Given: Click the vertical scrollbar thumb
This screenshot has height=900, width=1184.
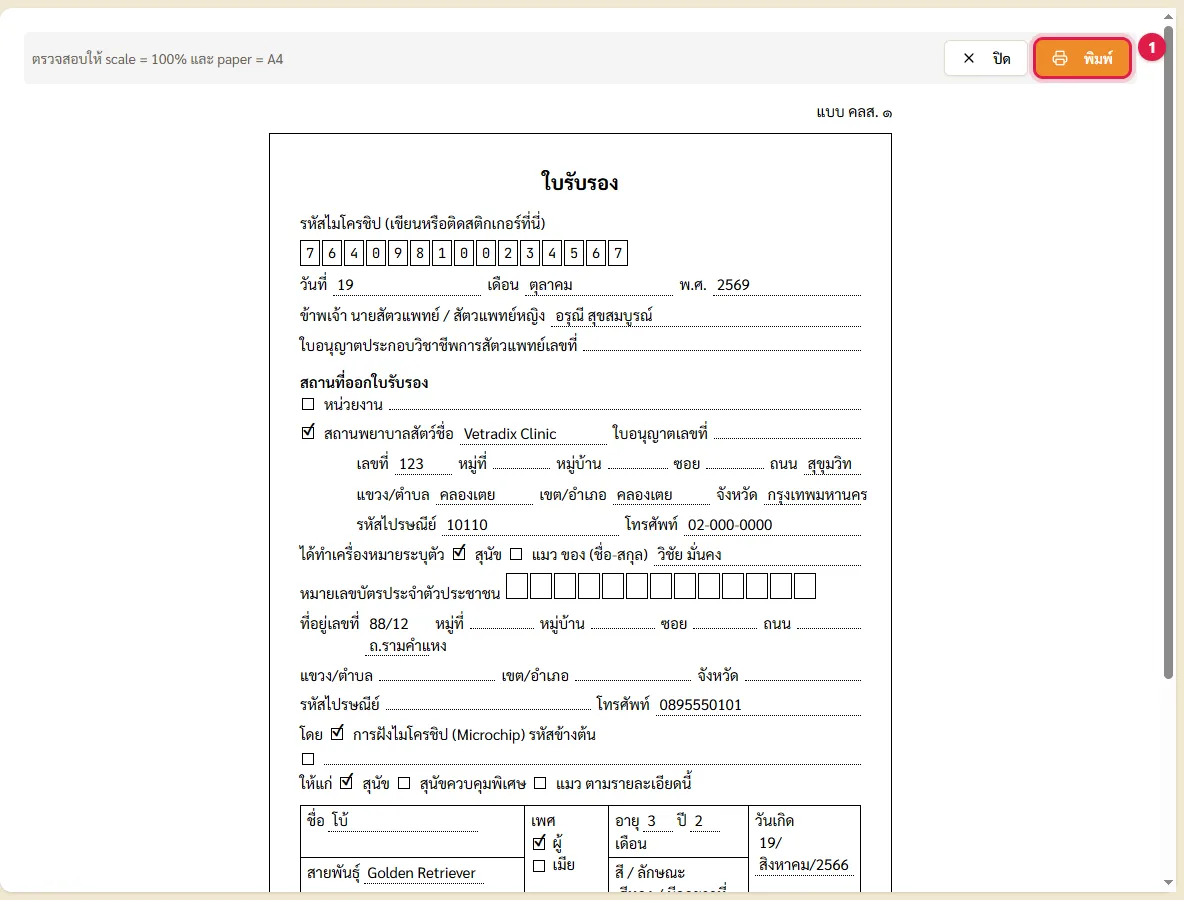Looking at the screenshot, I should tap(1168, 352).
